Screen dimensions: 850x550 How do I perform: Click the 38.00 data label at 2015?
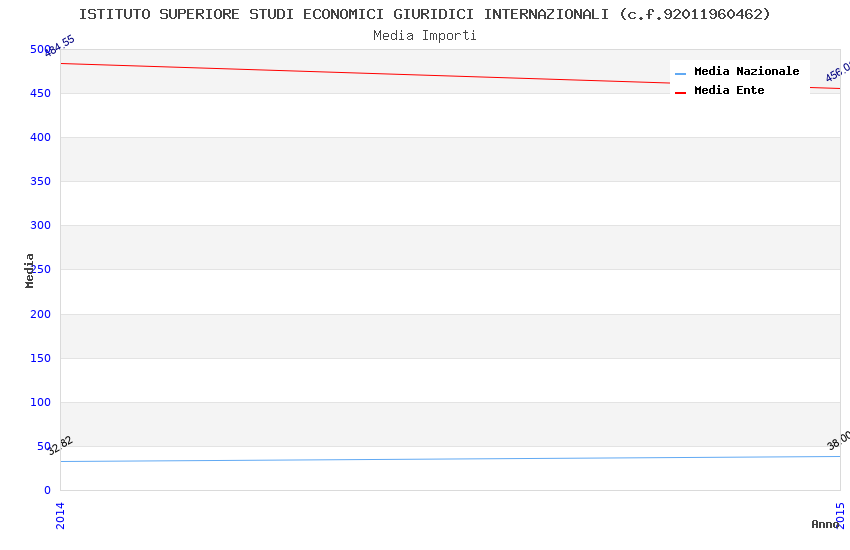(838, 440)
